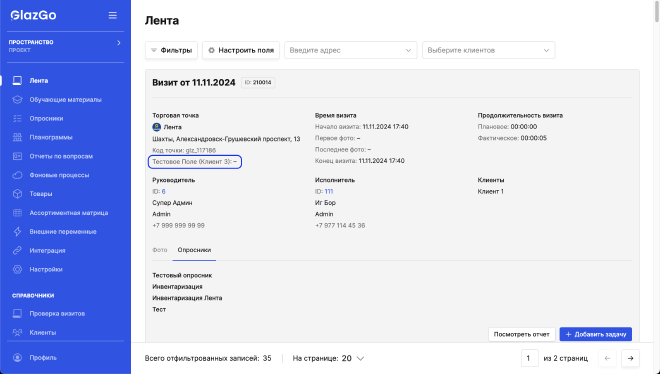The width and height of the screenshot is (660, 374).
Task: Click the Фоновые процессы cloud icon
Action: click(17, 175)
